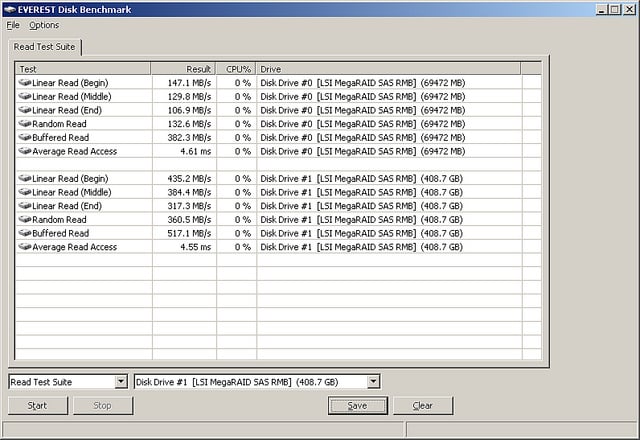Clear the benchmark results
This screenshot has width=640, height=440.
pyautogui.click(x=422, y=405)
